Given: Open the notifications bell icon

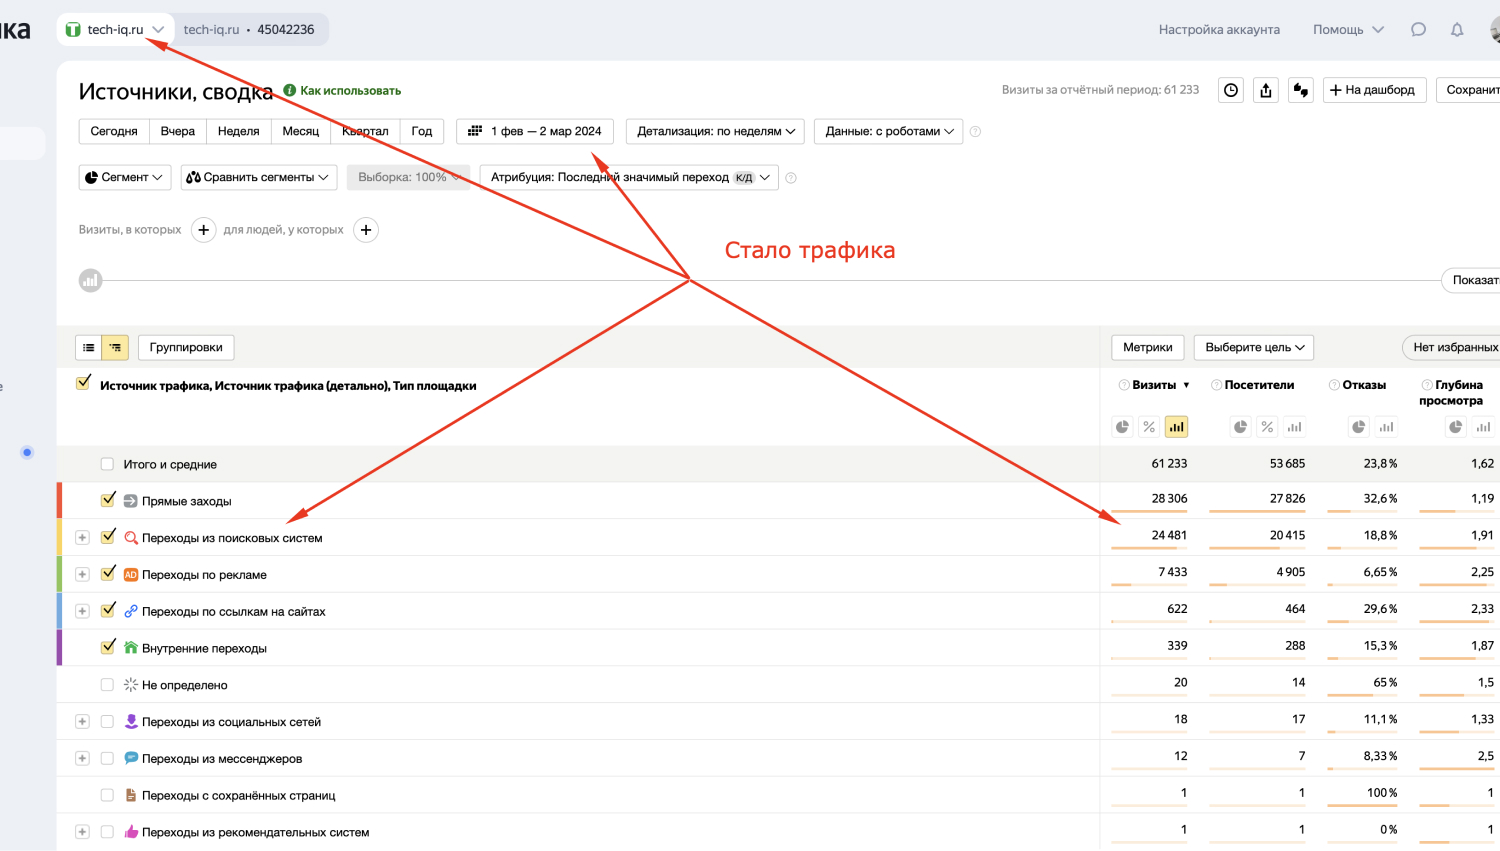Looking at the screenshot, I should pos(1457,30).
